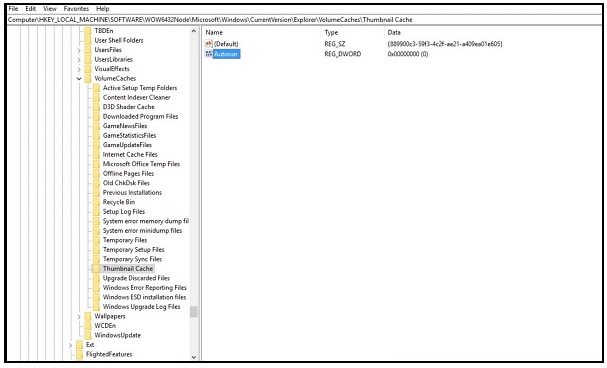
Task: Select the Autorun value name
Action: coord(226,54)
